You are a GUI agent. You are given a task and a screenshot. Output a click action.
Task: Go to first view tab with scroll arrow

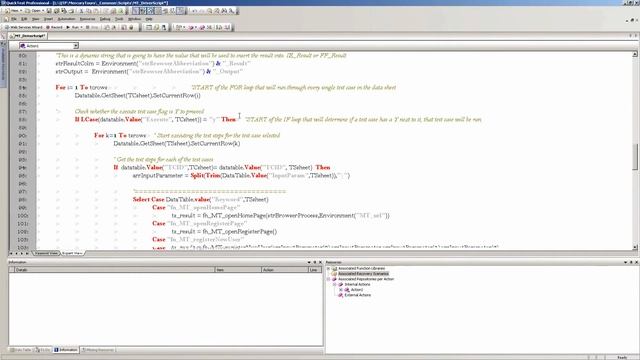11,253
